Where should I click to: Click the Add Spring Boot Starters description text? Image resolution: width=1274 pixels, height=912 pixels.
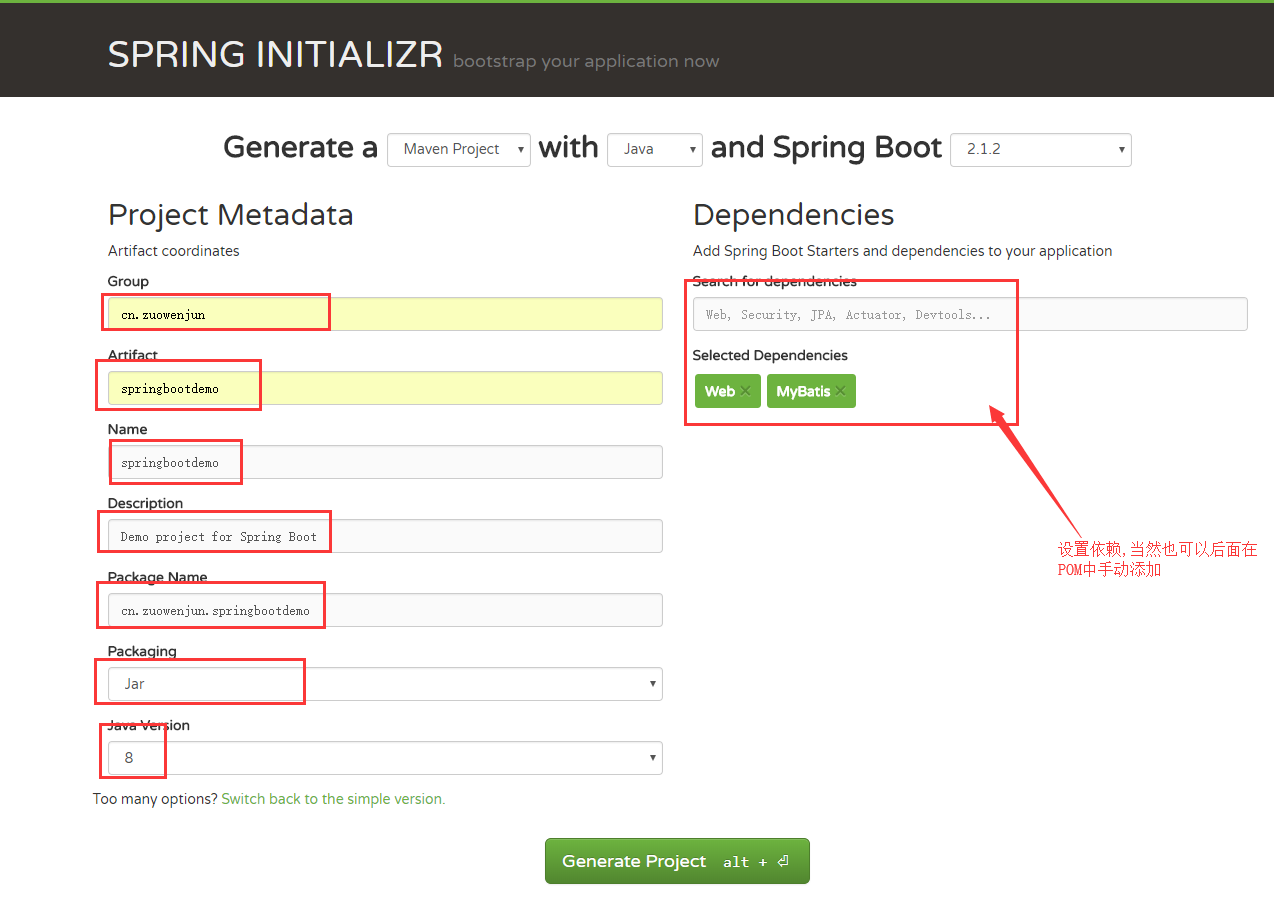[903, 251]
